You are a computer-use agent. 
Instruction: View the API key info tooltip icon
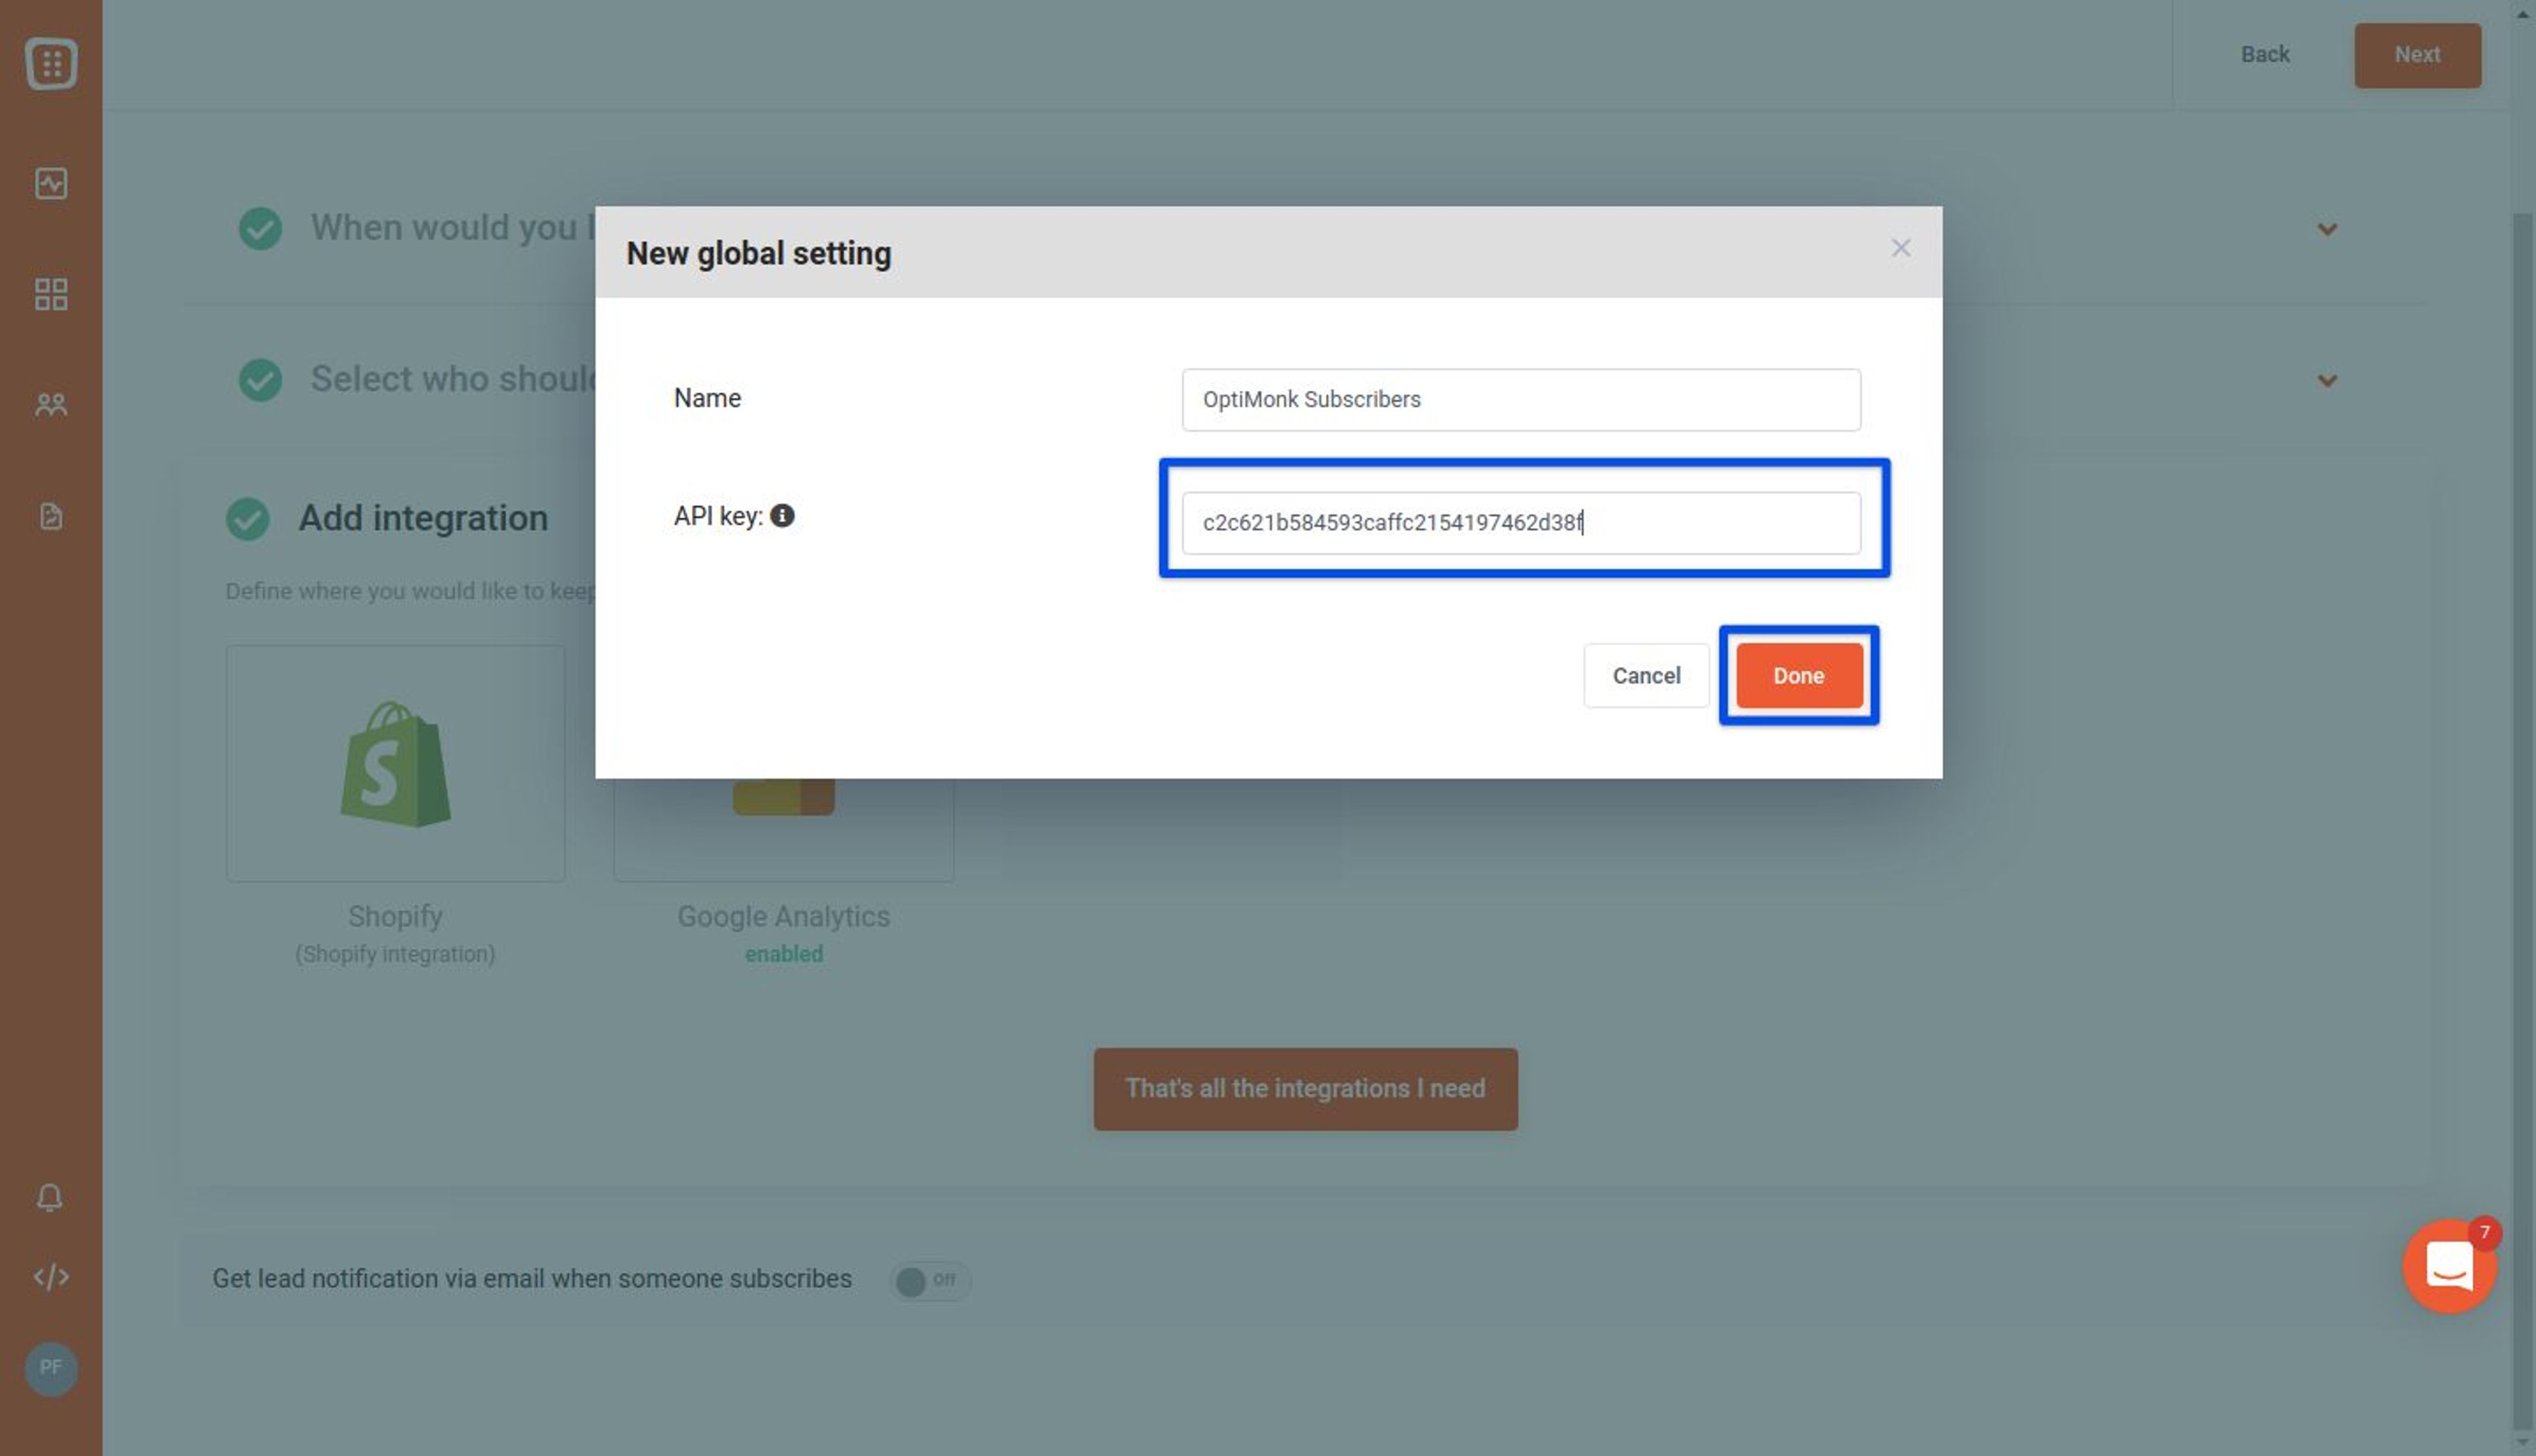click(784, 515)
